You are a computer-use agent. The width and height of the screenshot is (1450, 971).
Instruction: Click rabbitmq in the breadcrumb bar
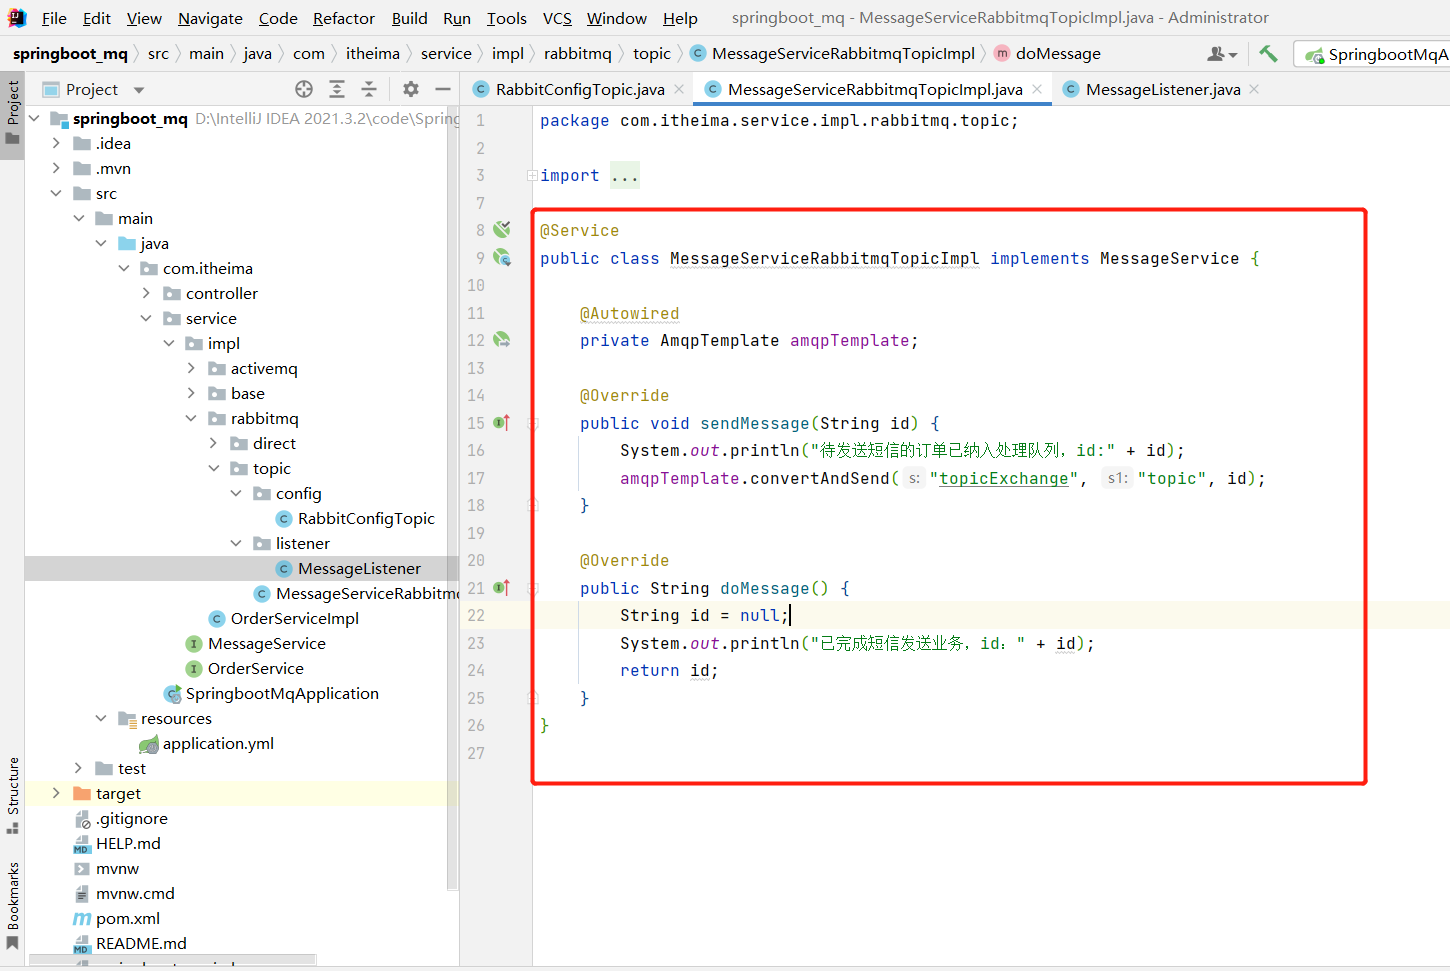(x=578, y=54)
